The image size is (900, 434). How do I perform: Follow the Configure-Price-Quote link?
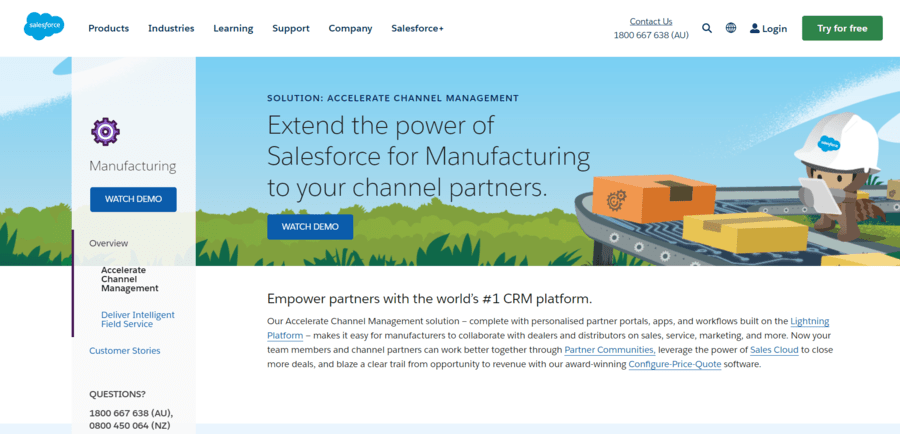674,364
